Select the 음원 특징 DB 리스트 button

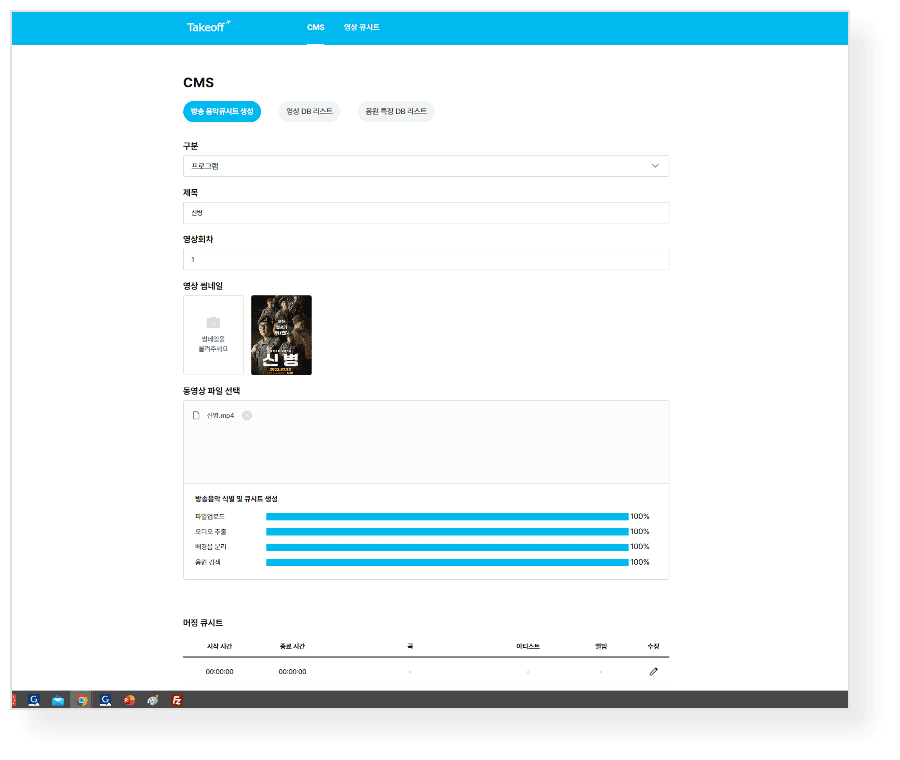(x=396, y=112)
